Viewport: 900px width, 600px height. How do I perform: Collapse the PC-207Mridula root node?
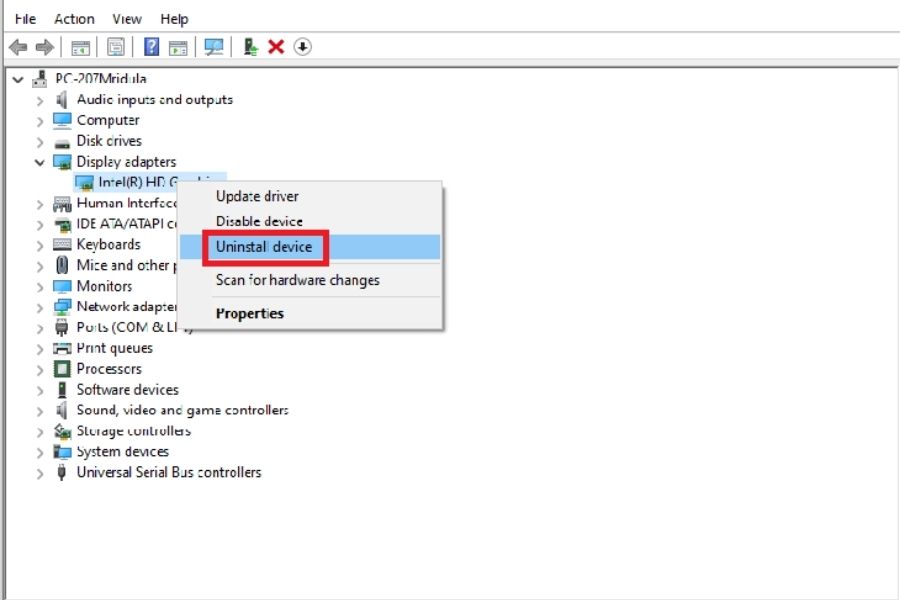coord(18,79)
